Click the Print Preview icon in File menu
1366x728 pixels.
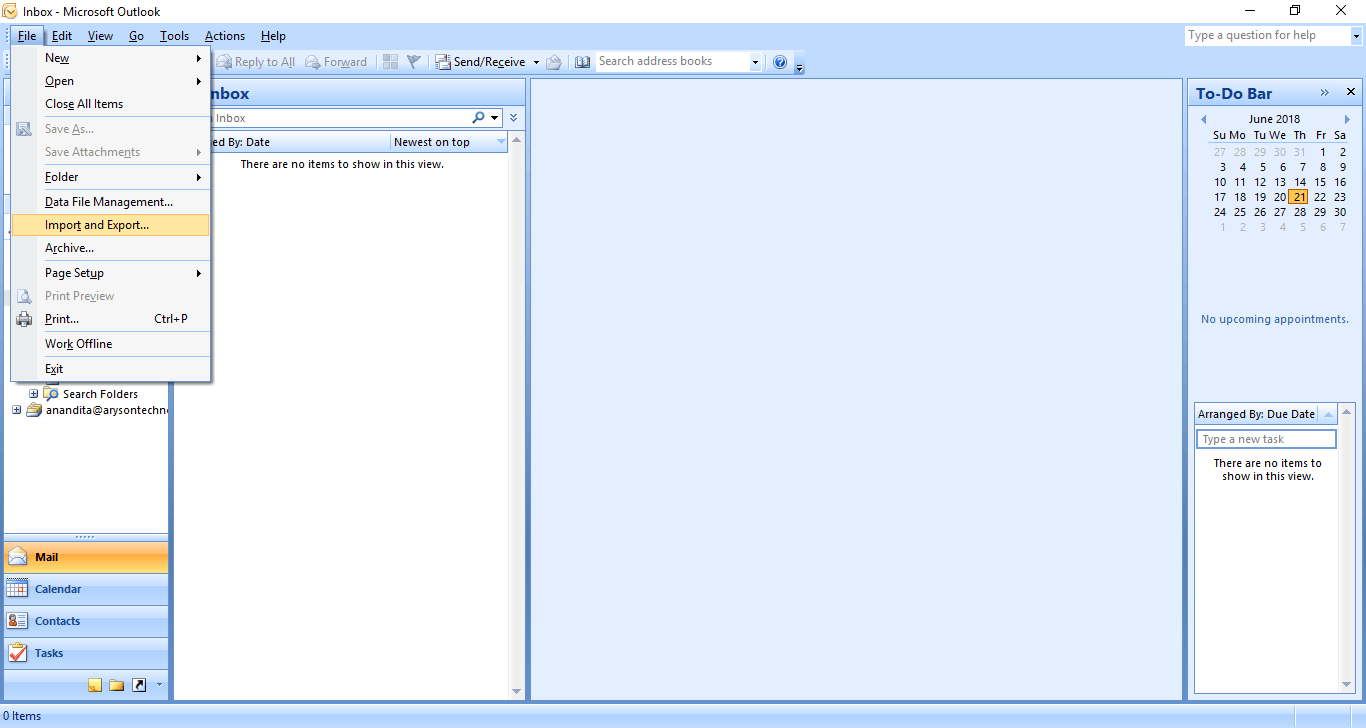pyautogui.click(x=25, y=296)
